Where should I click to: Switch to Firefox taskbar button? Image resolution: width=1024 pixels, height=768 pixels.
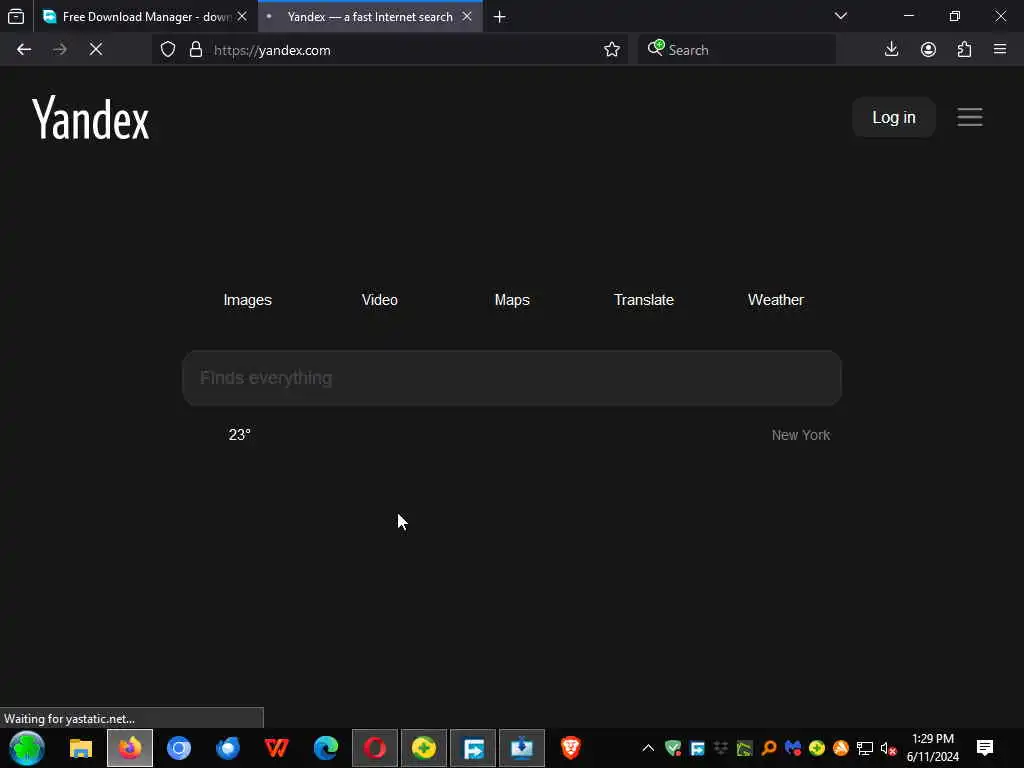pyautogui.click(x=130, y=748)
